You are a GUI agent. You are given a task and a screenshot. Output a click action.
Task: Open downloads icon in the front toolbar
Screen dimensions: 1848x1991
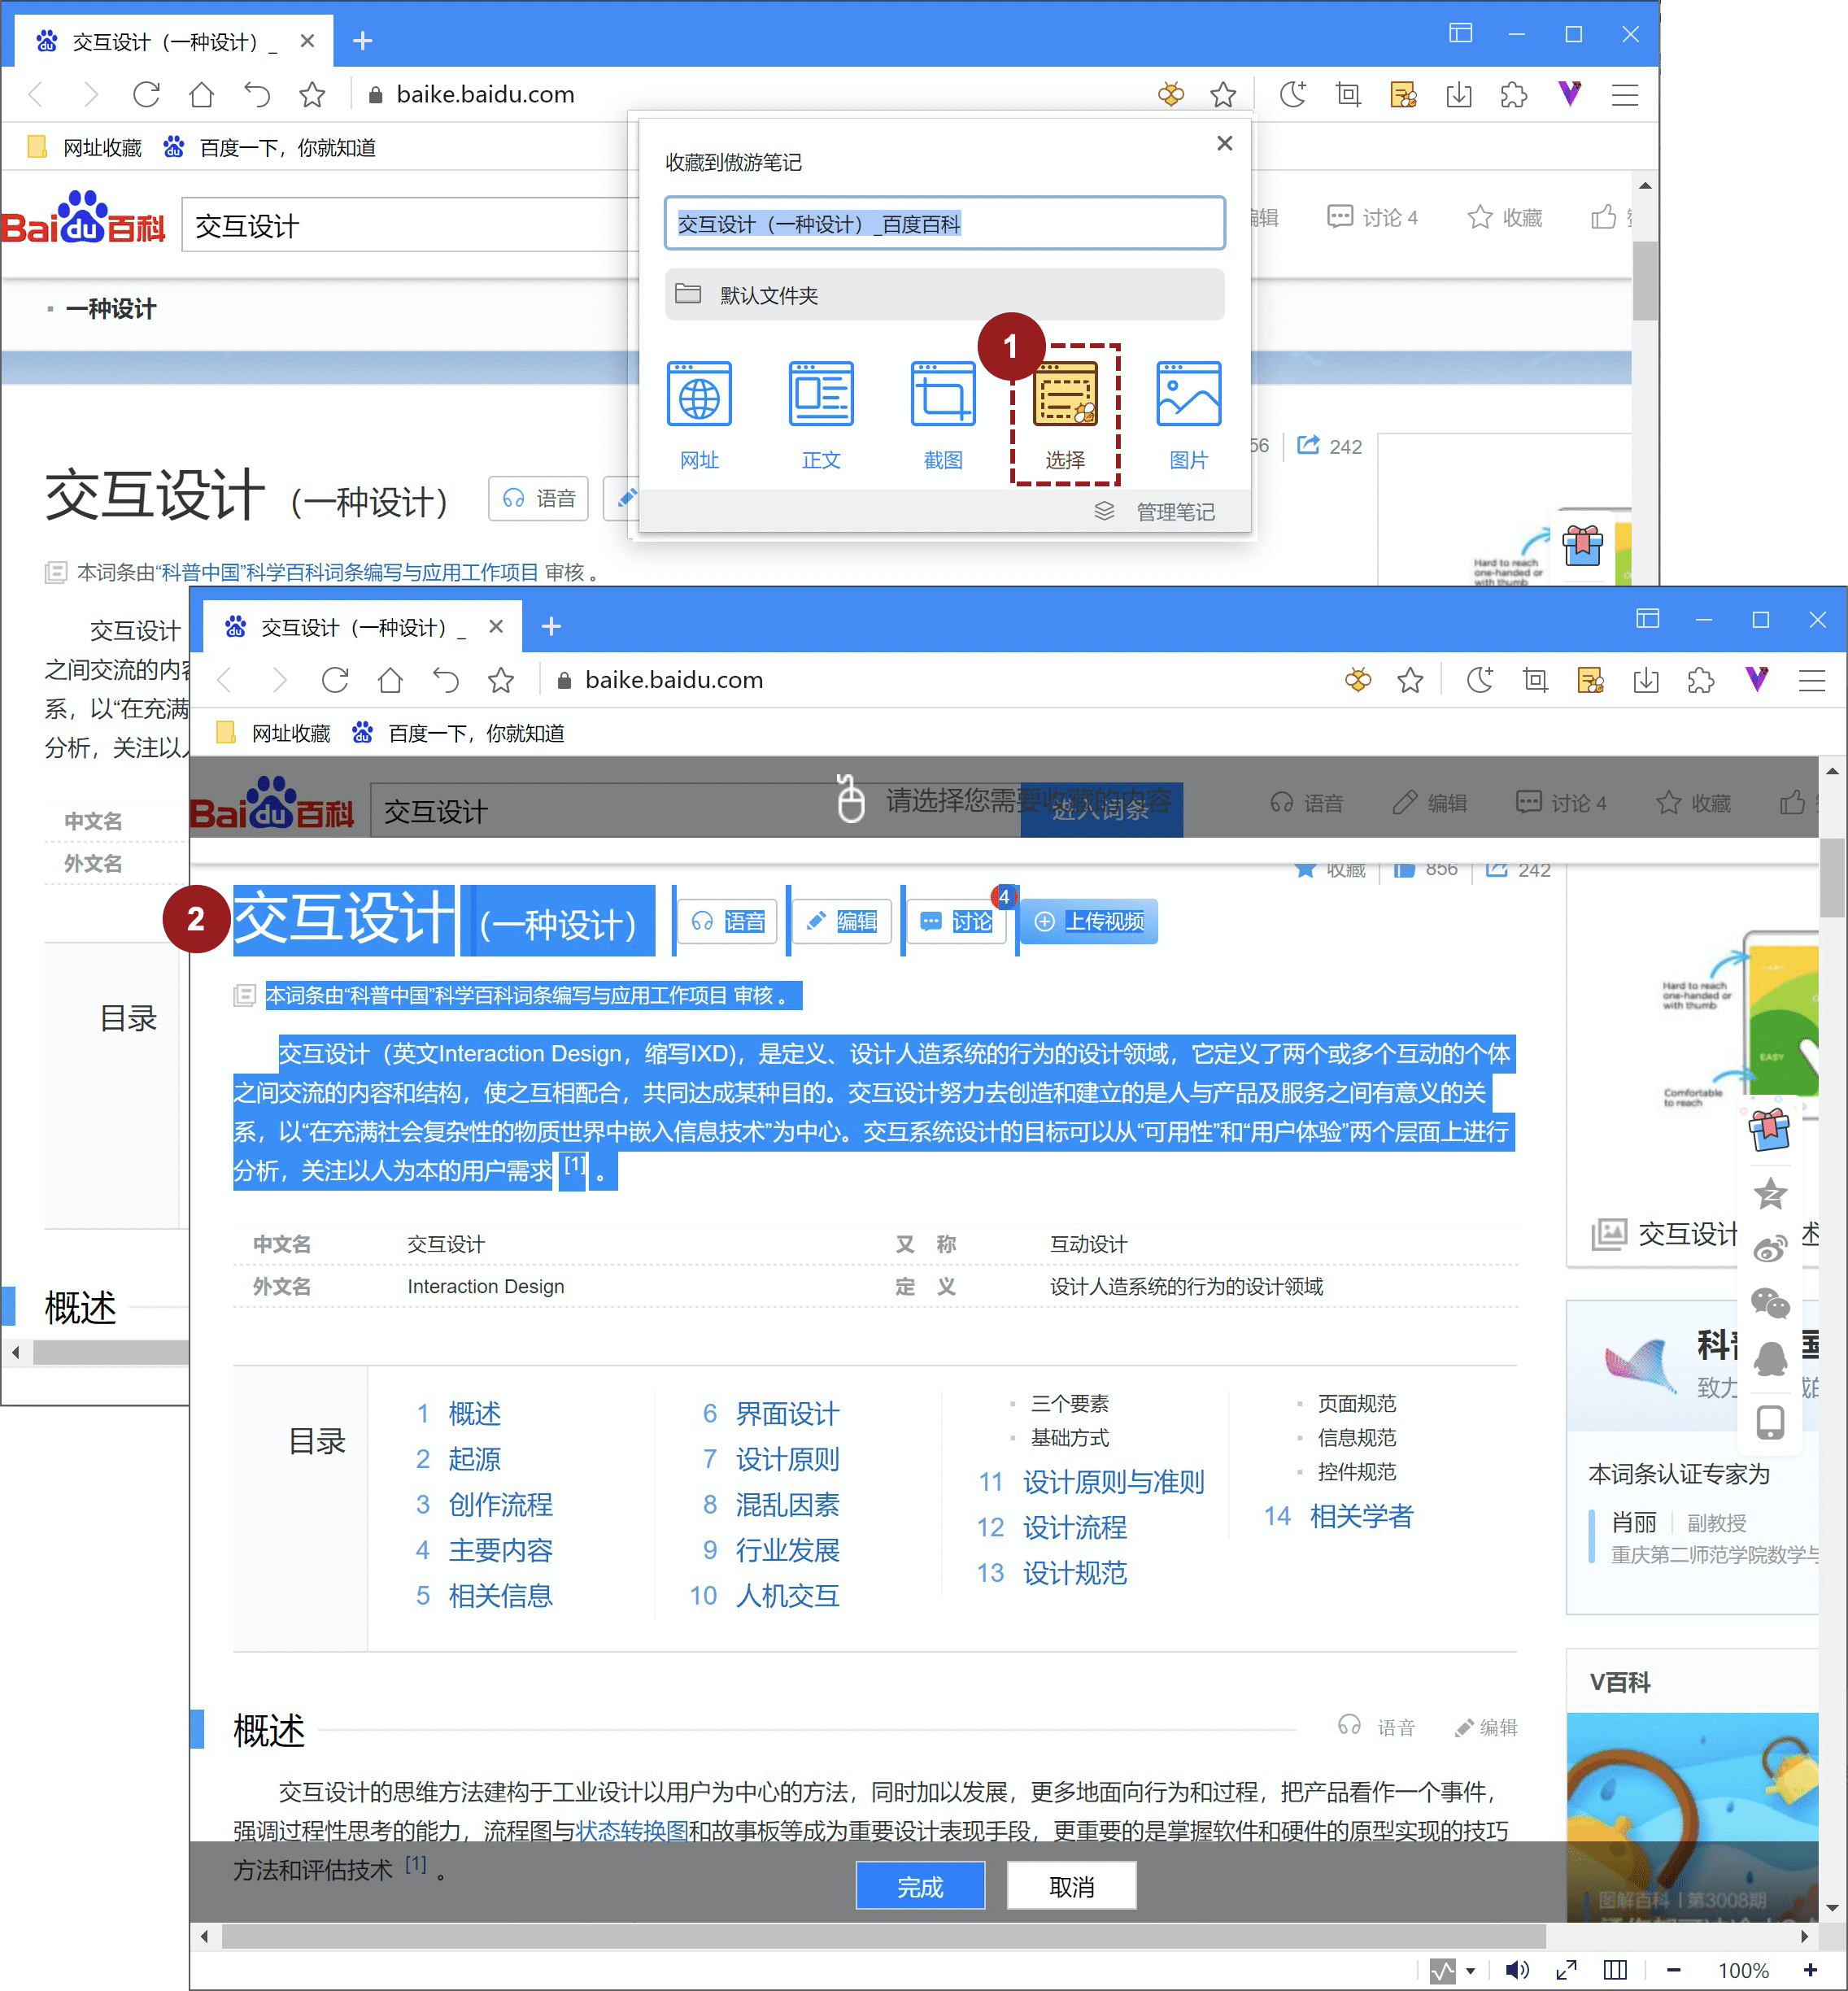(x=1645, y=680)
